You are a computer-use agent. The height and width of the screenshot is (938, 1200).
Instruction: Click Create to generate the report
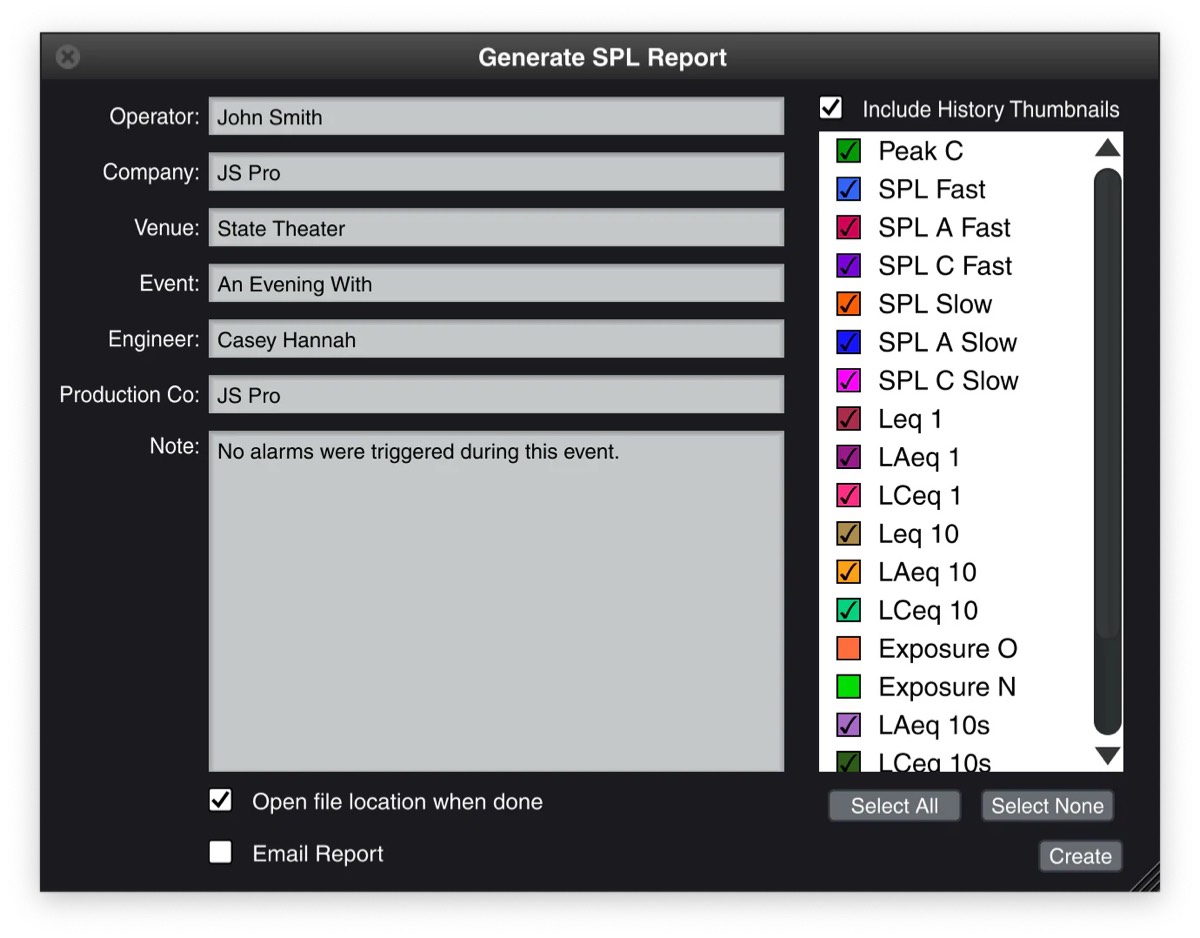point(1080,856)
